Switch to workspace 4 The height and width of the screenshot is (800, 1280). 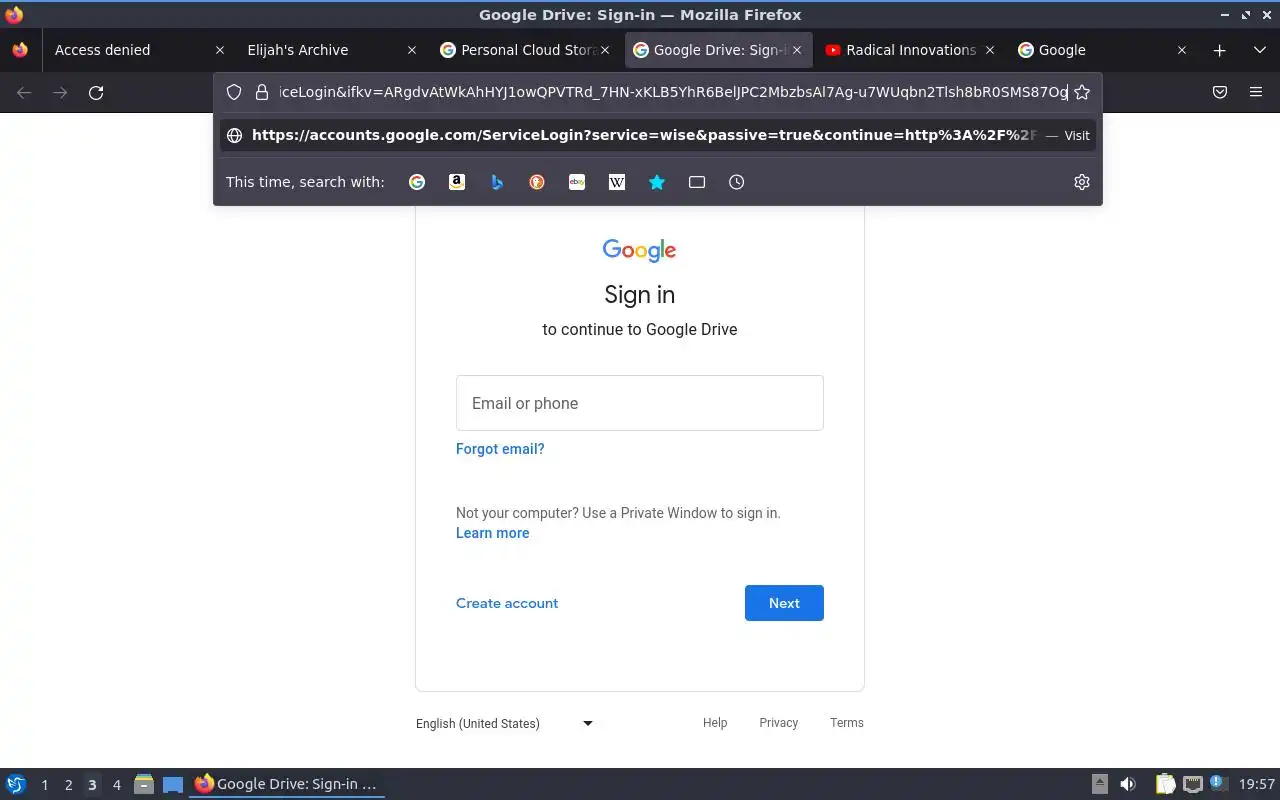click(x=116, y=785)
